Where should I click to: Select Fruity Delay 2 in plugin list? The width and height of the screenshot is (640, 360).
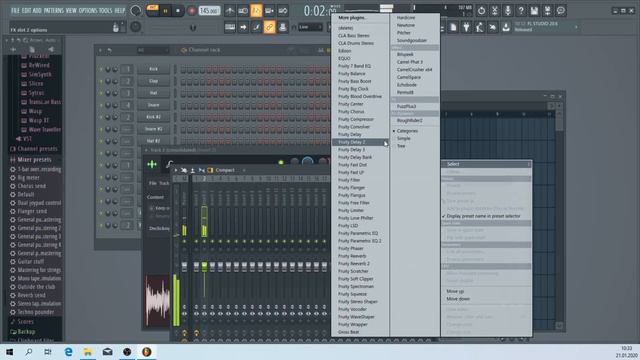tap(360, 142)
